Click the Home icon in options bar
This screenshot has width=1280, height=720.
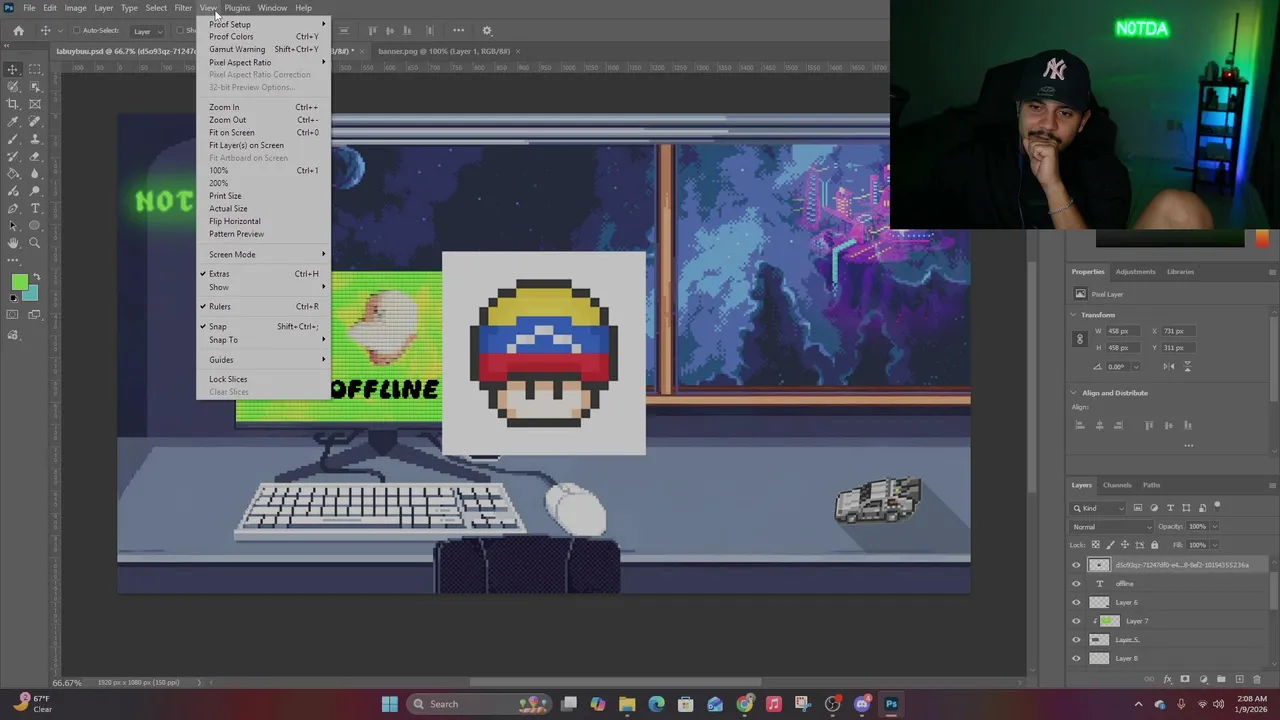[x=18, y=31]
